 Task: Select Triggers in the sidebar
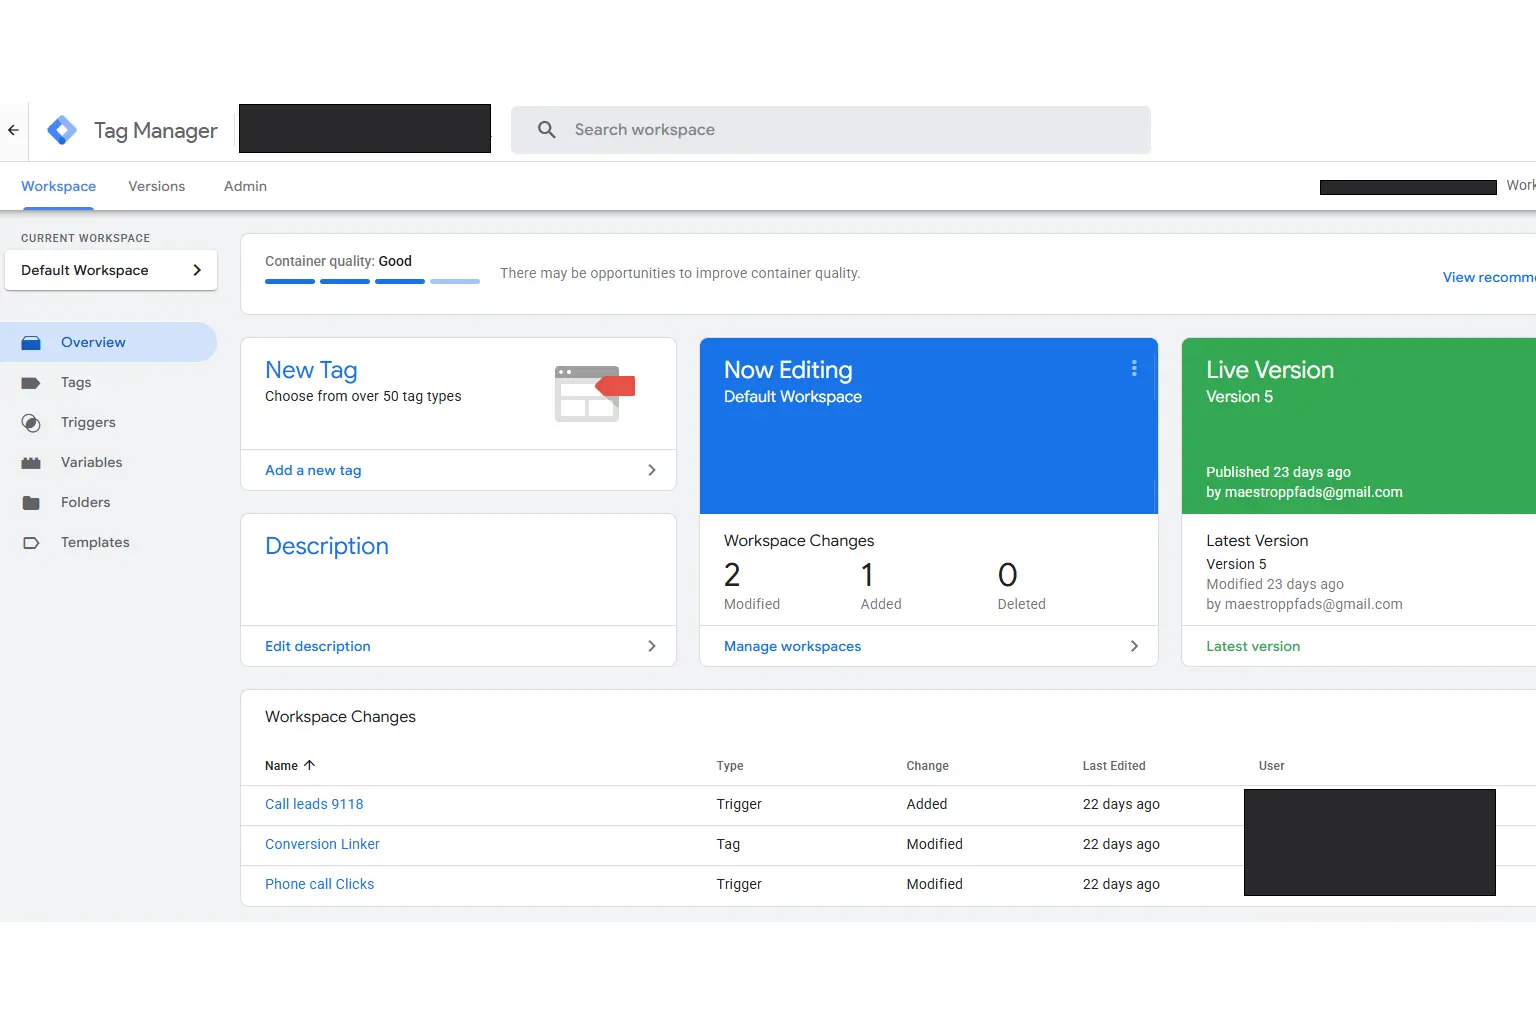coord(108,422)
